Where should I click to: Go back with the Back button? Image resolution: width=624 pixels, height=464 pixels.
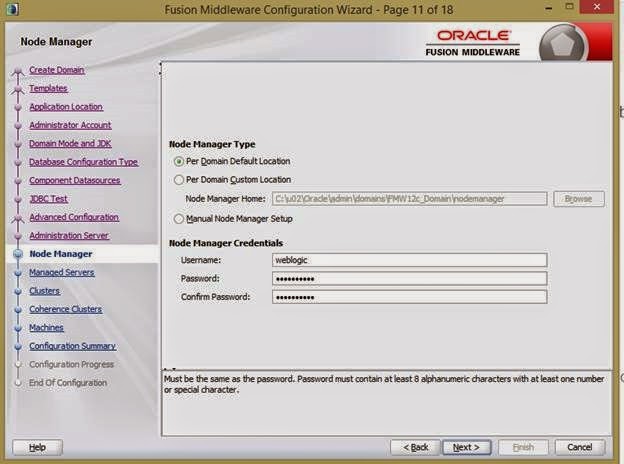415,447
